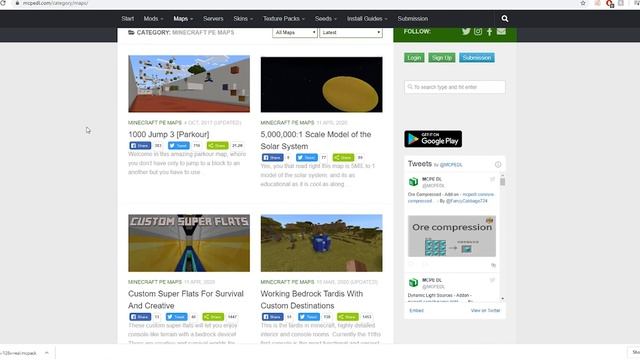Viewport: 640px width, 360px height.
Task: Open the Latest sort dropdown
Action: point(351,32)
